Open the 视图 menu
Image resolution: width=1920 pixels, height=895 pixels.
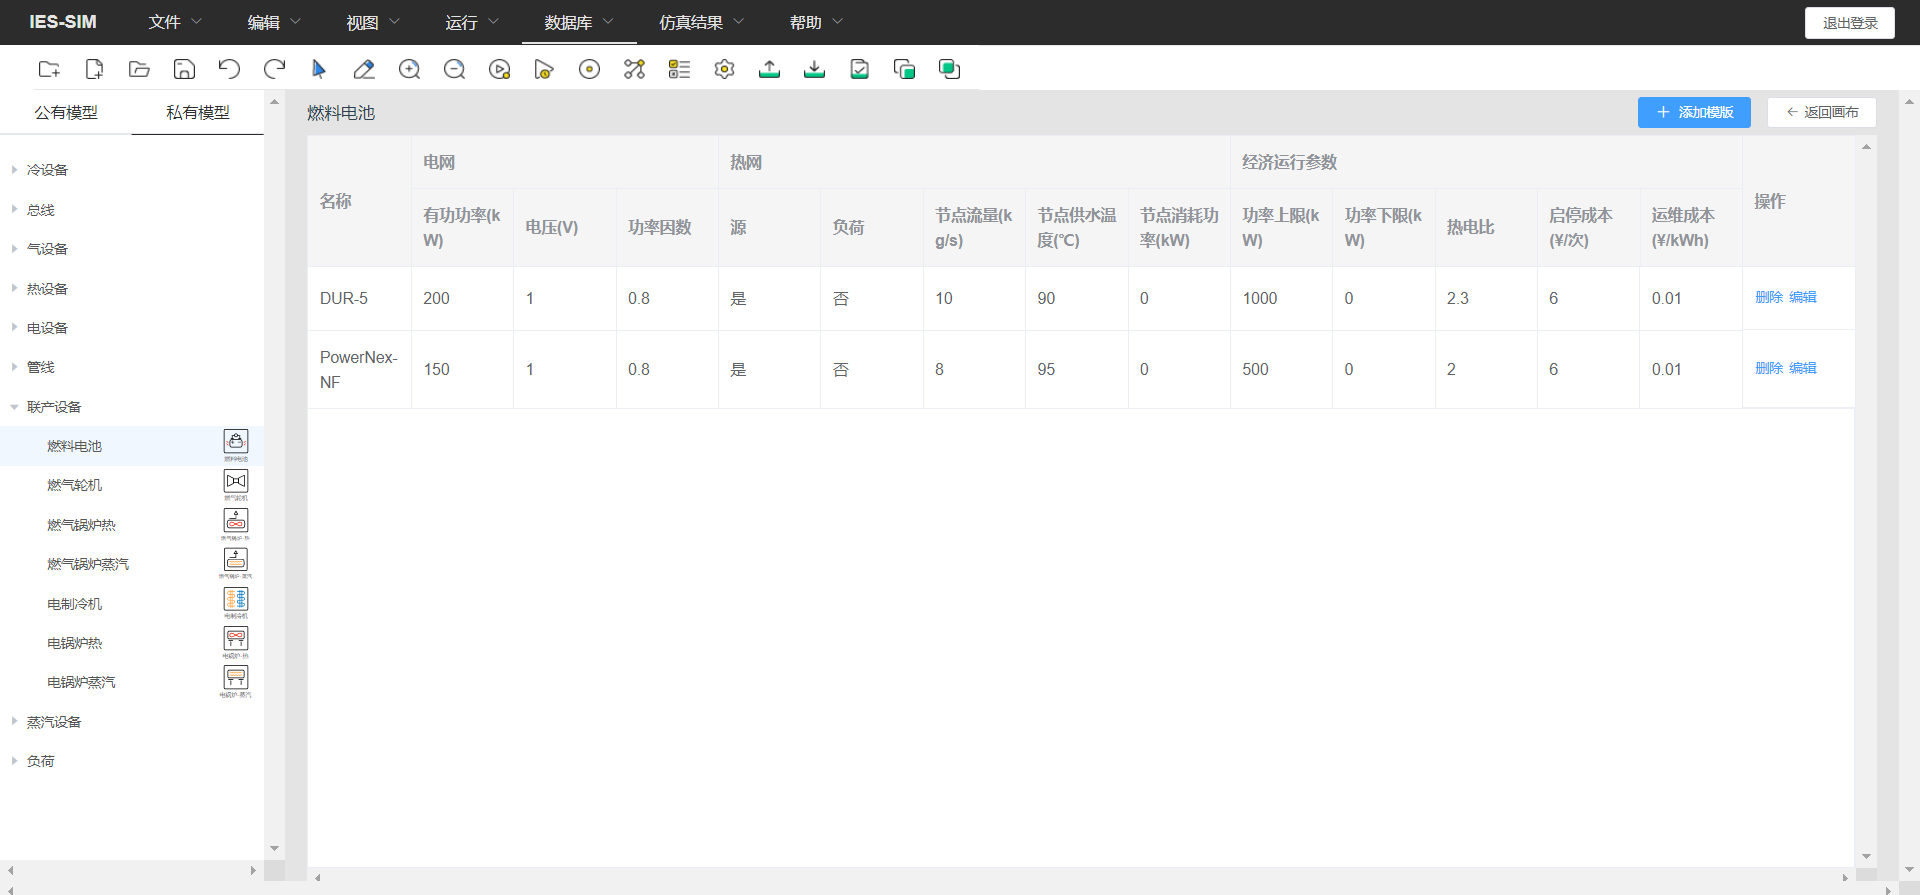click(x=373, y=22)
